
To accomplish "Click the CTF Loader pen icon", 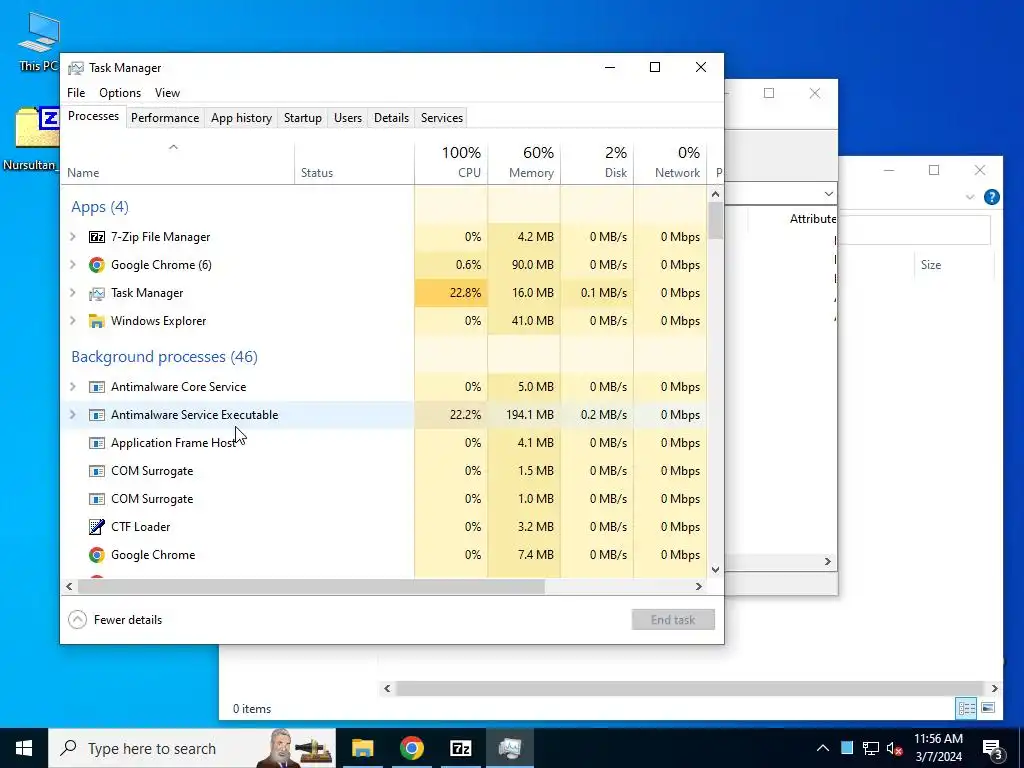I will (97, 527).
